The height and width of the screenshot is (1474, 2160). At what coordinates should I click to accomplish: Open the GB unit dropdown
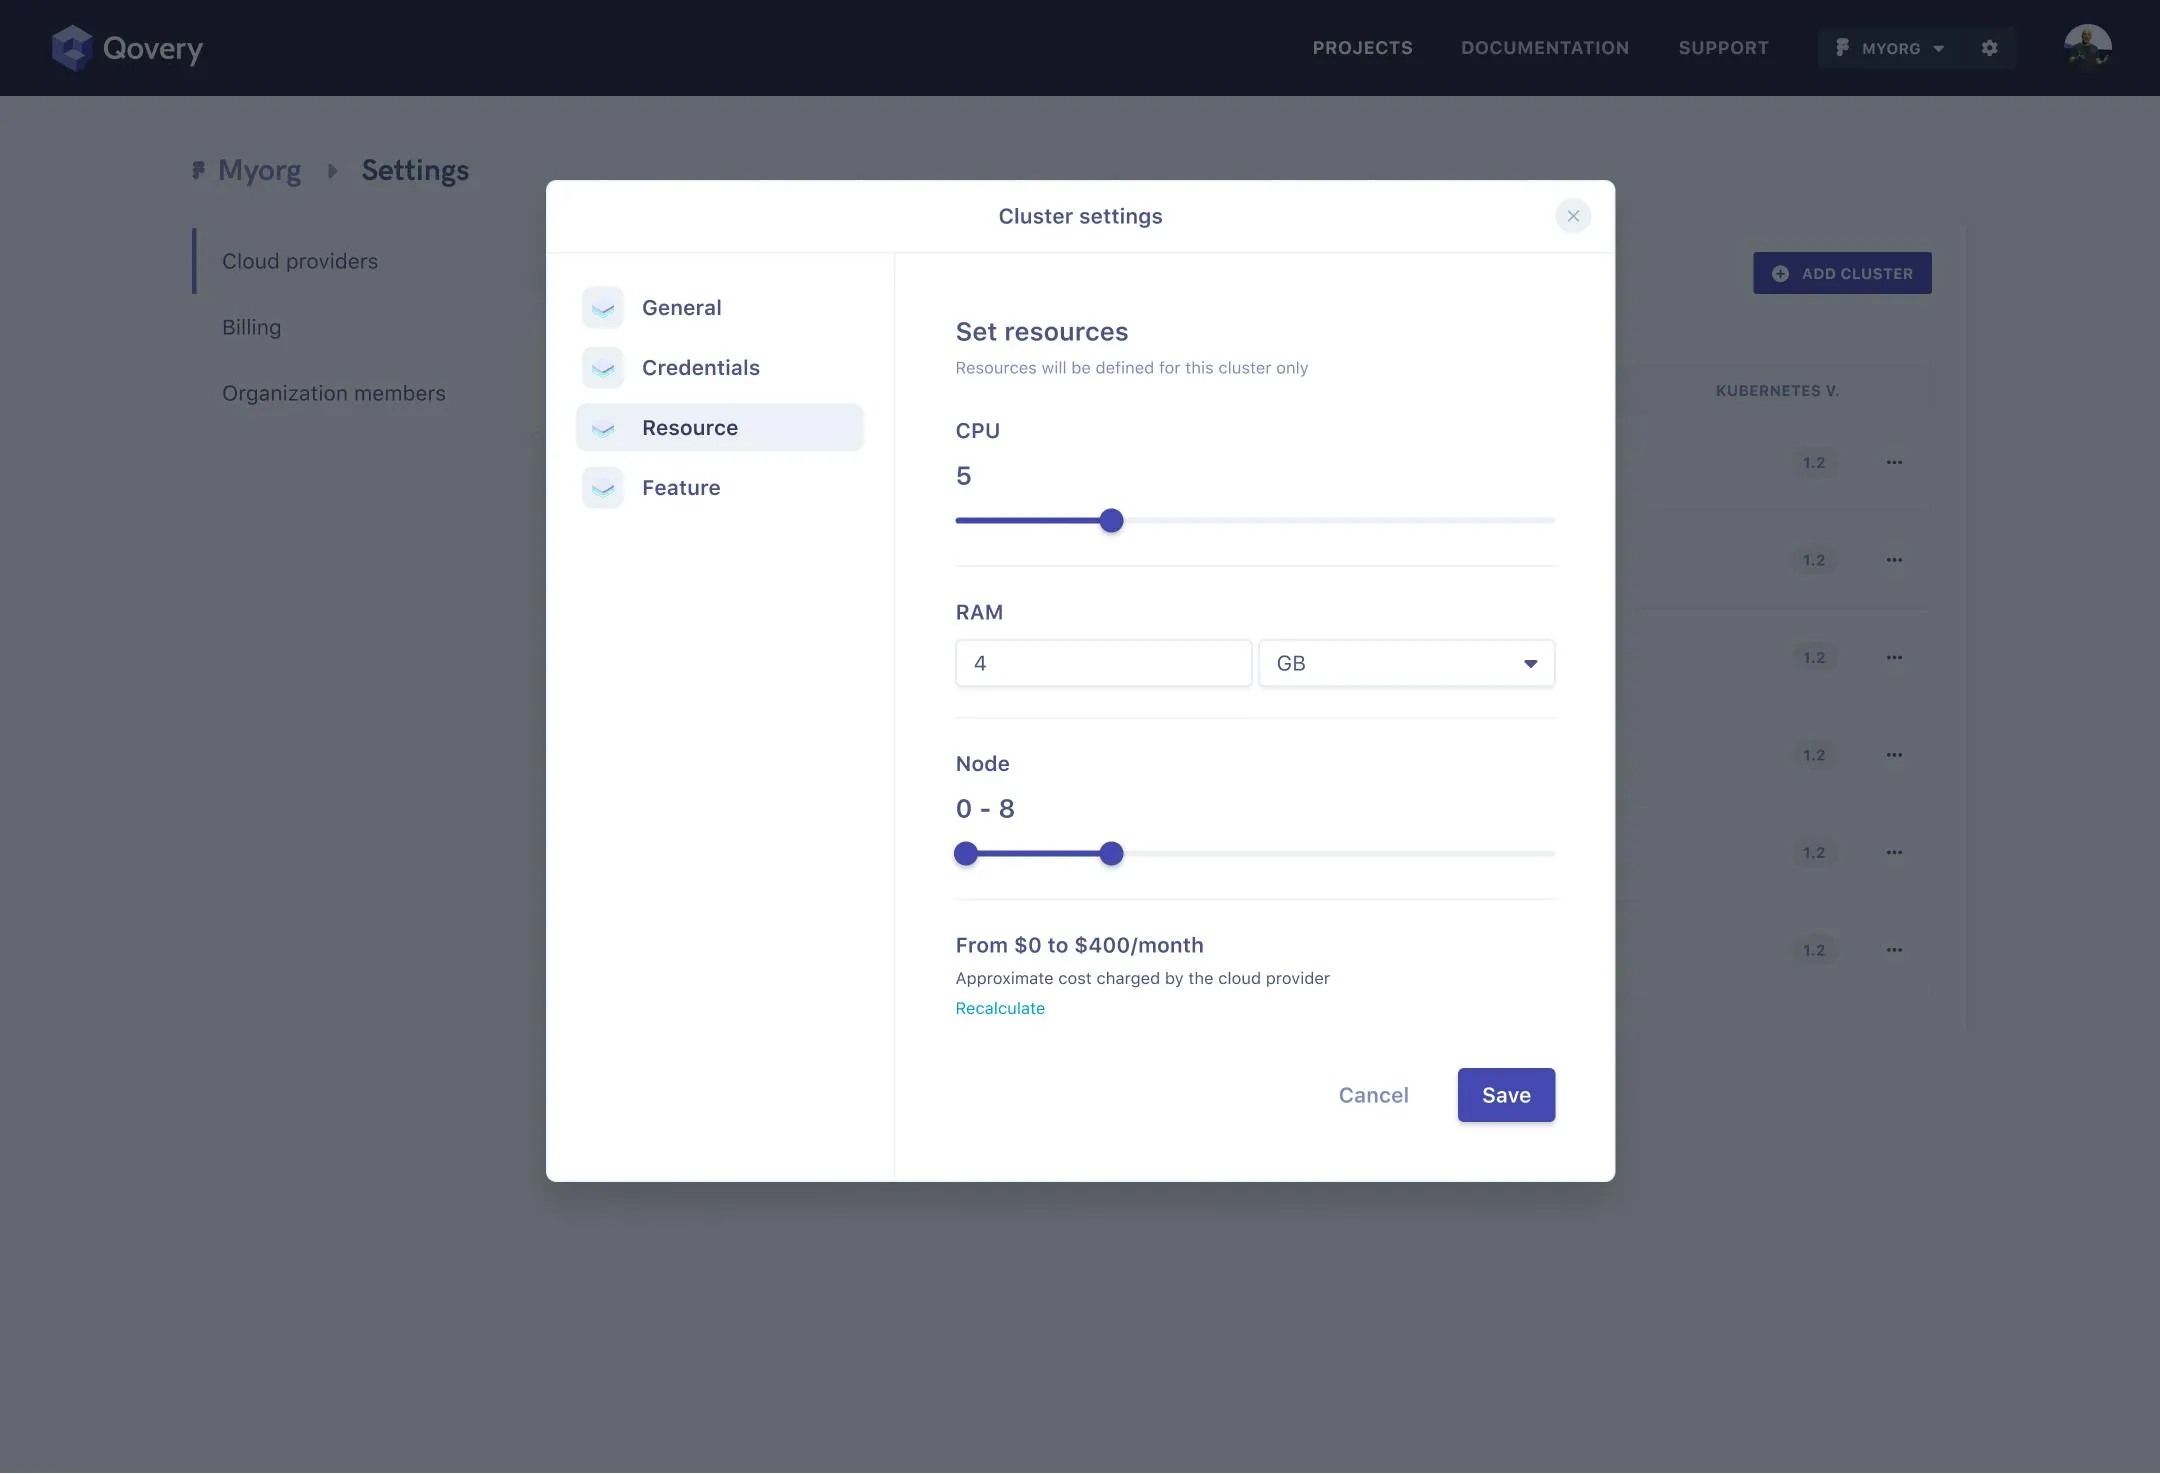1406,663
